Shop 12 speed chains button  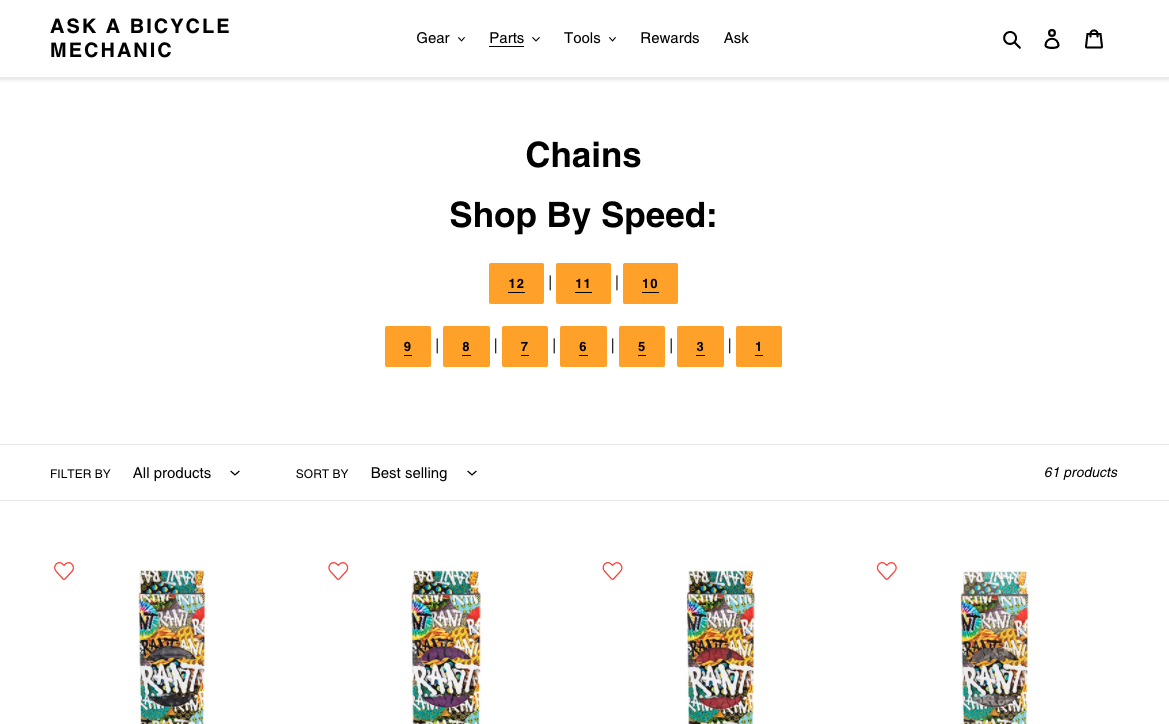click(x=516, y=283)
